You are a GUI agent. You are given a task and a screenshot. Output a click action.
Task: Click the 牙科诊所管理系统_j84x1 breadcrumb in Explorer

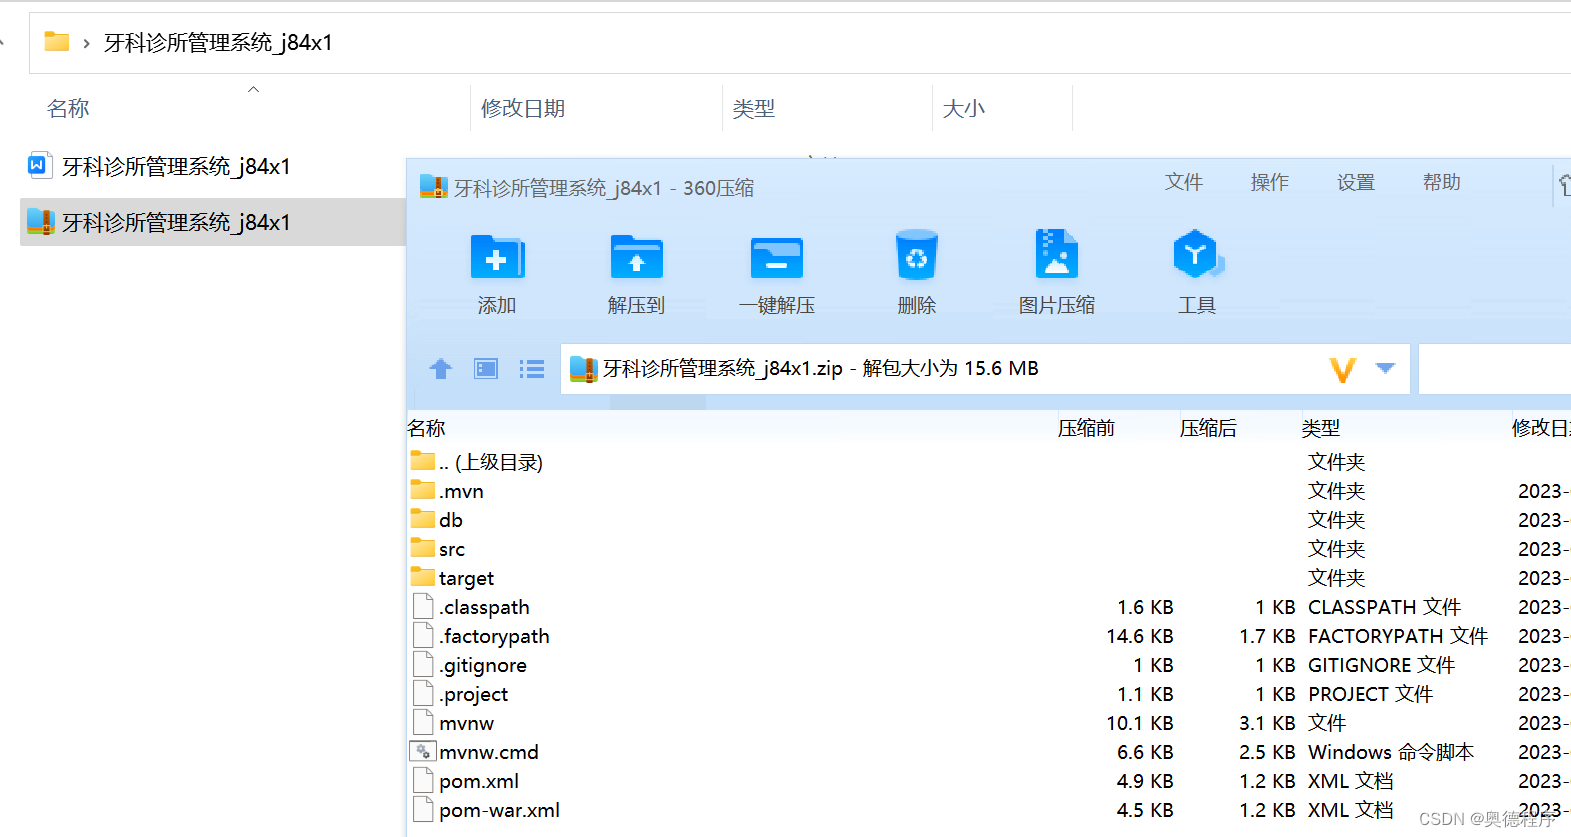218,43
